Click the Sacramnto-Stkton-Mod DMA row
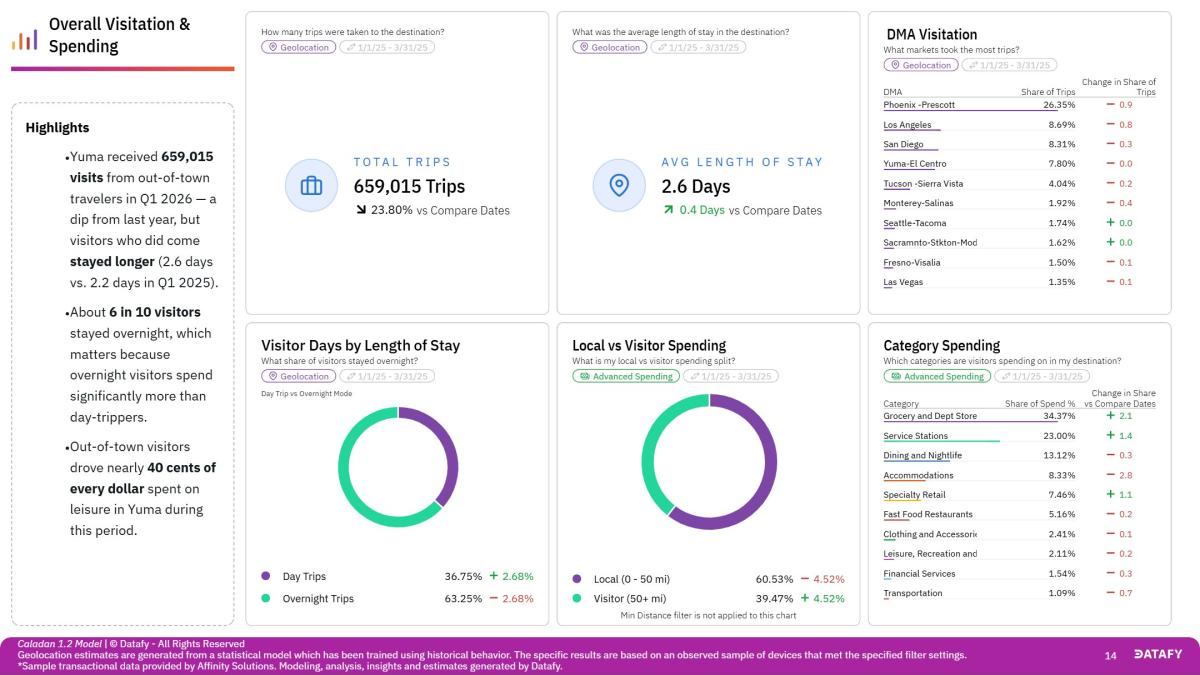This screenshot has height=675, width=1200. click(x=1020, y=243)
